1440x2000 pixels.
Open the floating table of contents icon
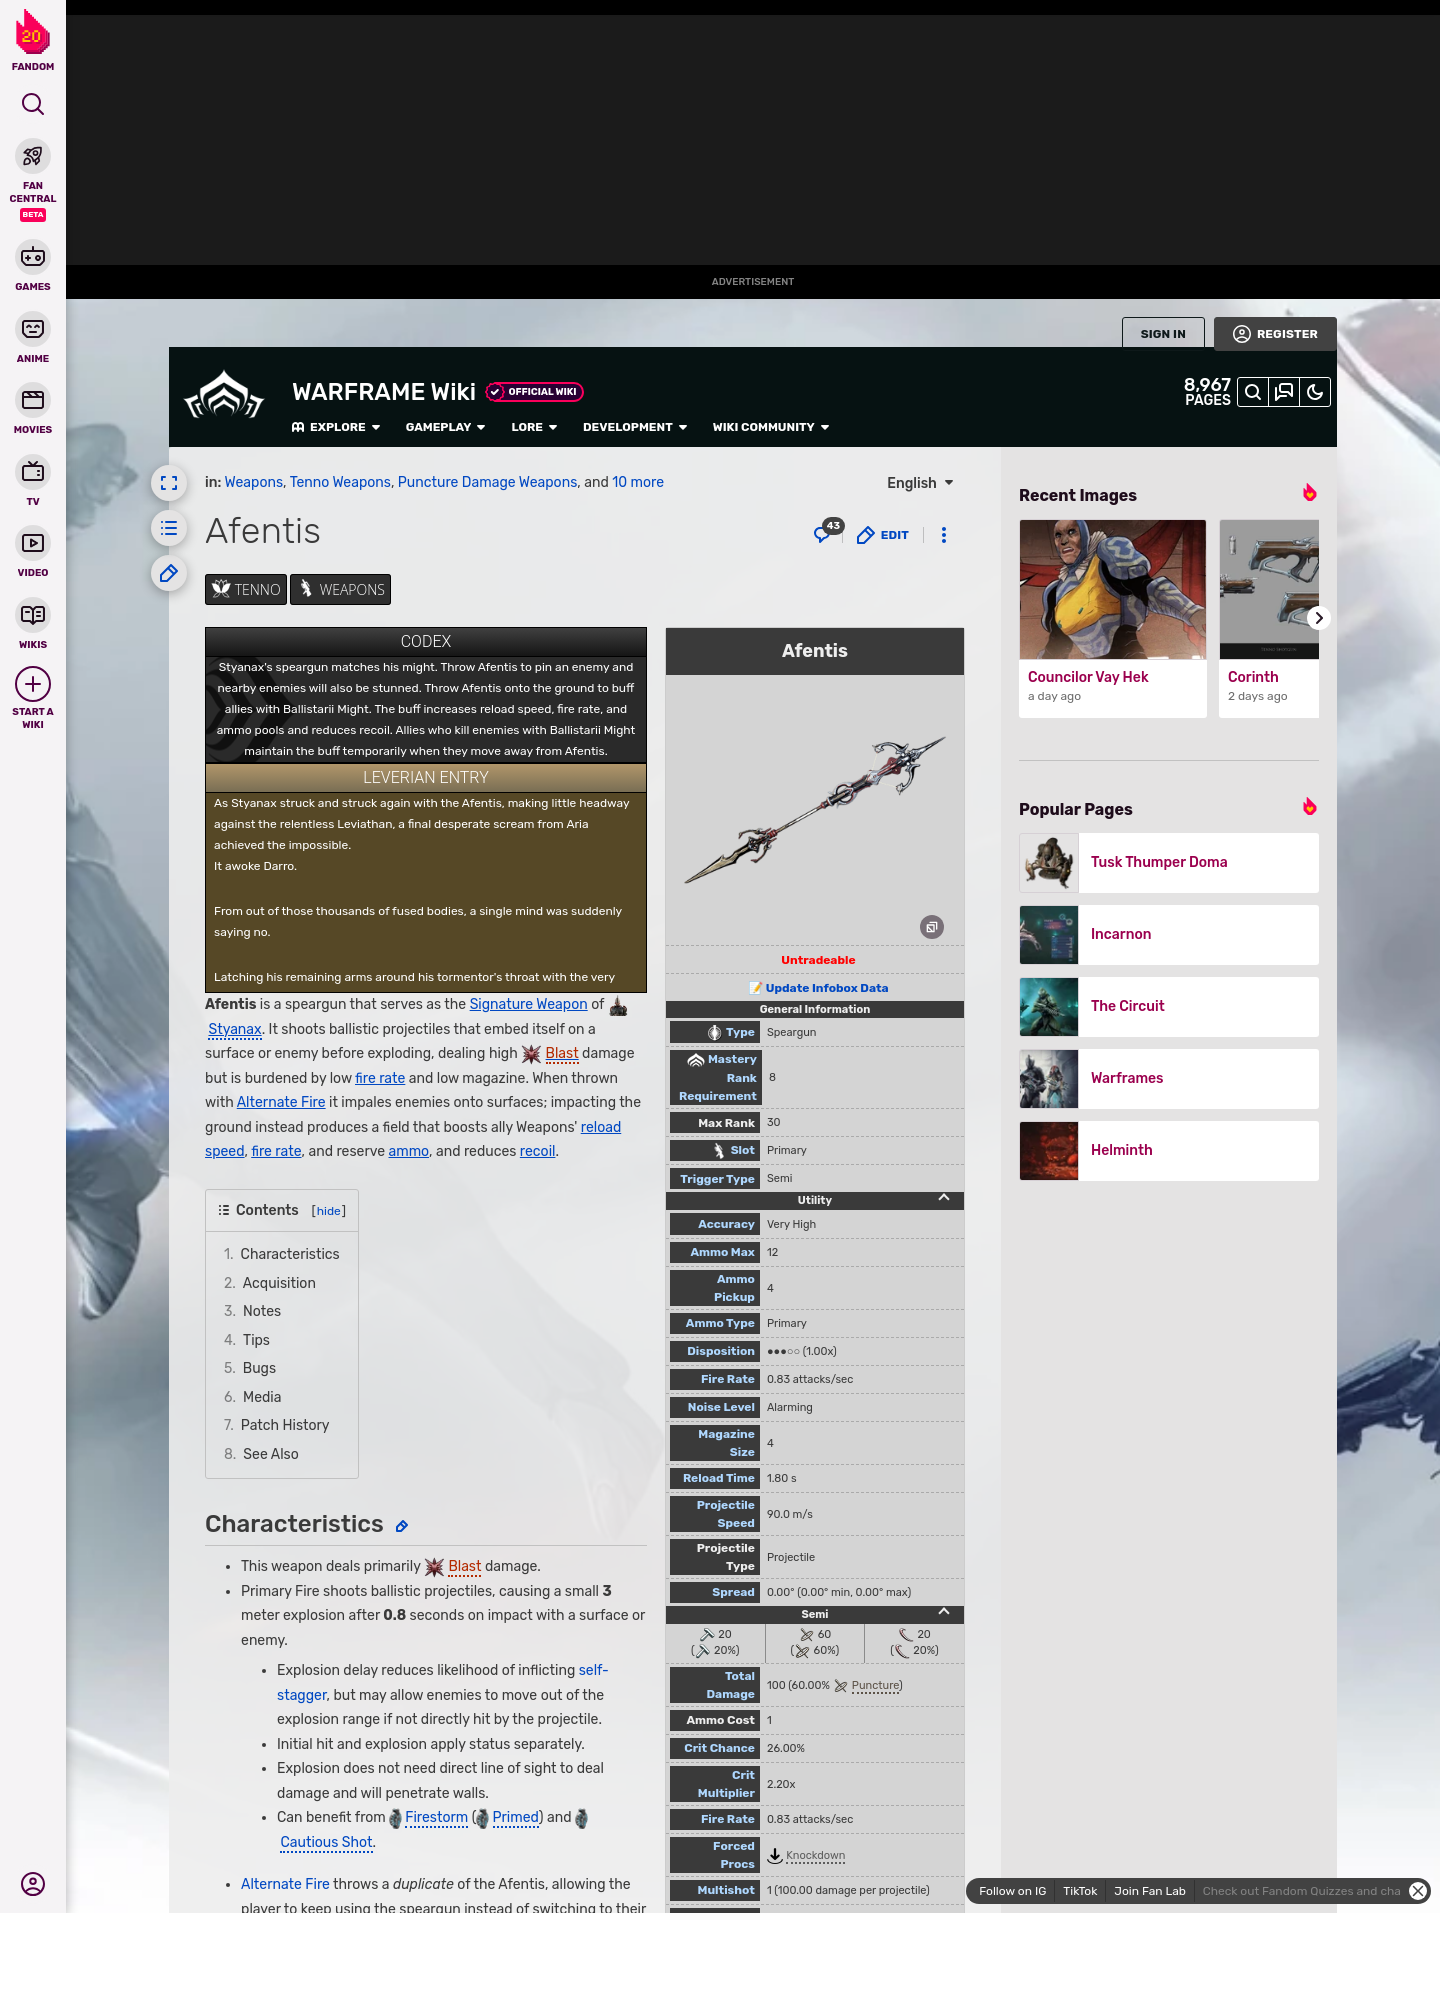[169, 528]
